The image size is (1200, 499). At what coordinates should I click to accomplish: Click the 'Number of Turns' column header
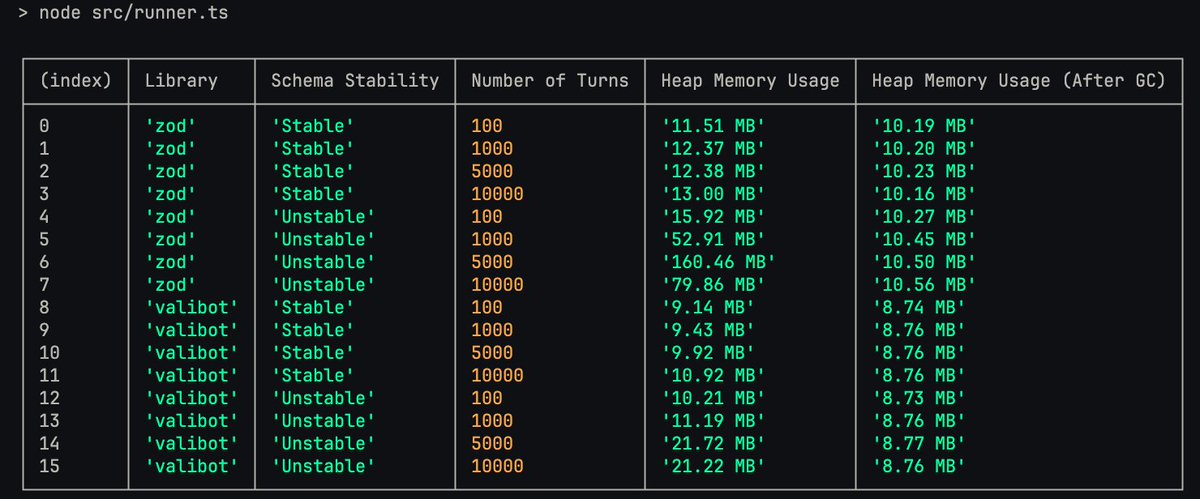(550, 80)
